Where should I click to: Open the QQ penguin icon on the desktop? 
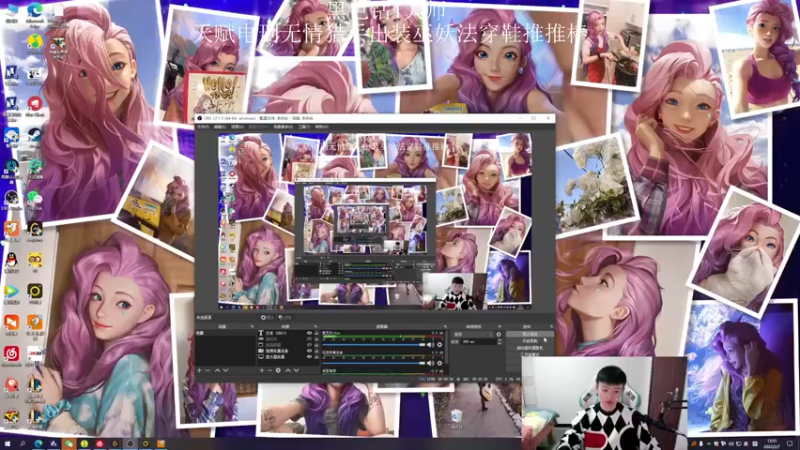pos(11,260)
